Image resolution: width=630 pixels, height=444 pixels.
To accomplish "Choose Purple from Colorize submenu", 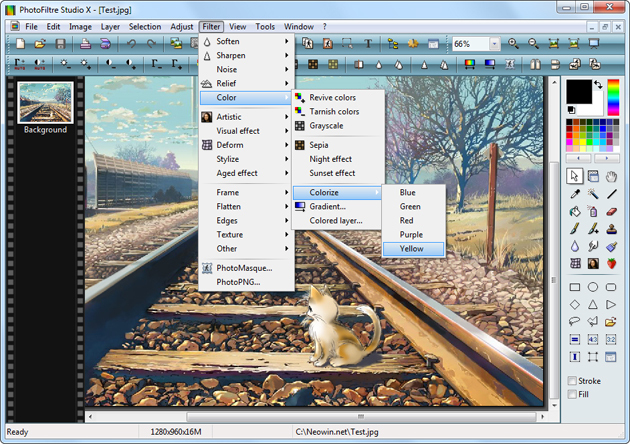I will point(413,235).
